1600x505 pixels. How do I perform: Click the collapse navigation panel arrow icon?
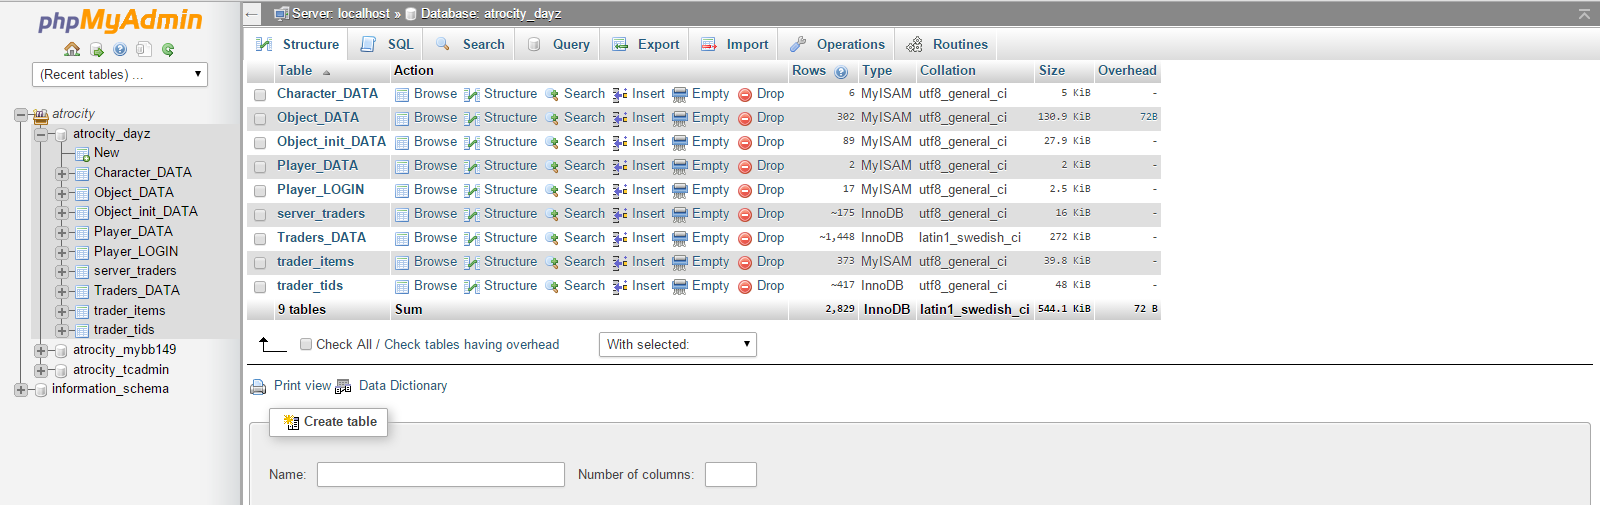point(252,14)
